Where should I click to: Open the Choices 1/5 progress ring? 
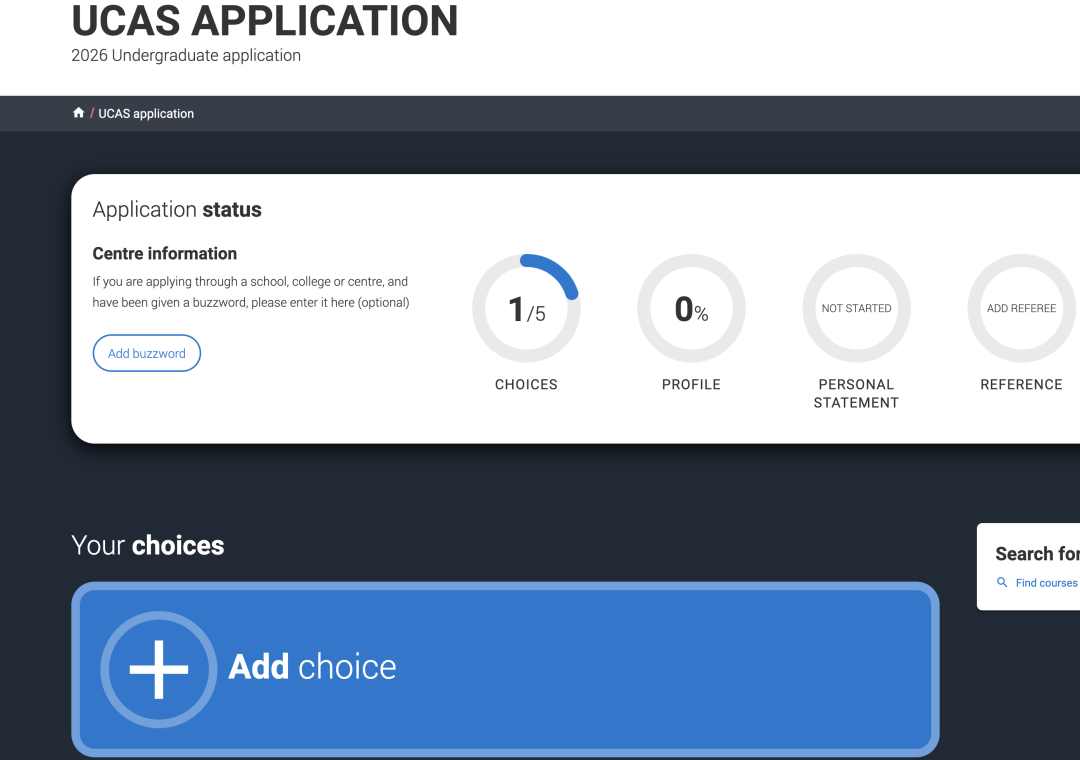pyautogui.click(x=526, y=308)
